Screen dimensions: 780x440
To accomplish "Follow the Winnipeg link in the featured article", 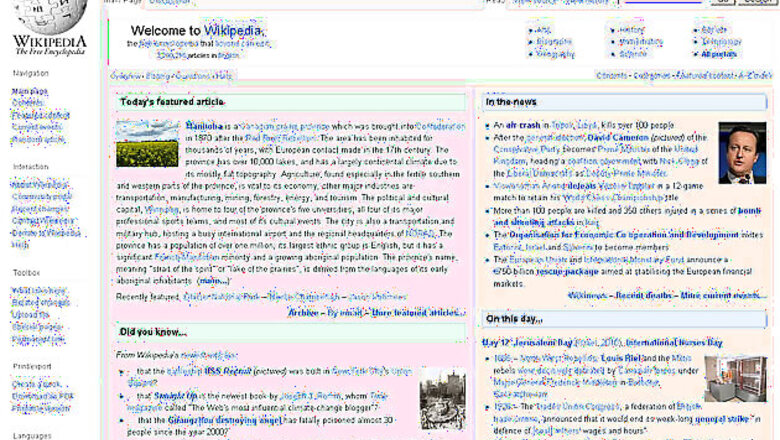I will coord(162,209).
